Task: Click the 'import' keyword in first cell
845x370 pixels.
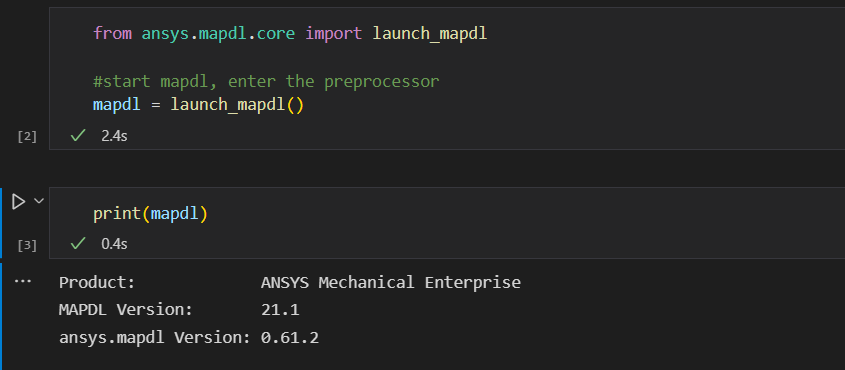Action: pos(334,33)
